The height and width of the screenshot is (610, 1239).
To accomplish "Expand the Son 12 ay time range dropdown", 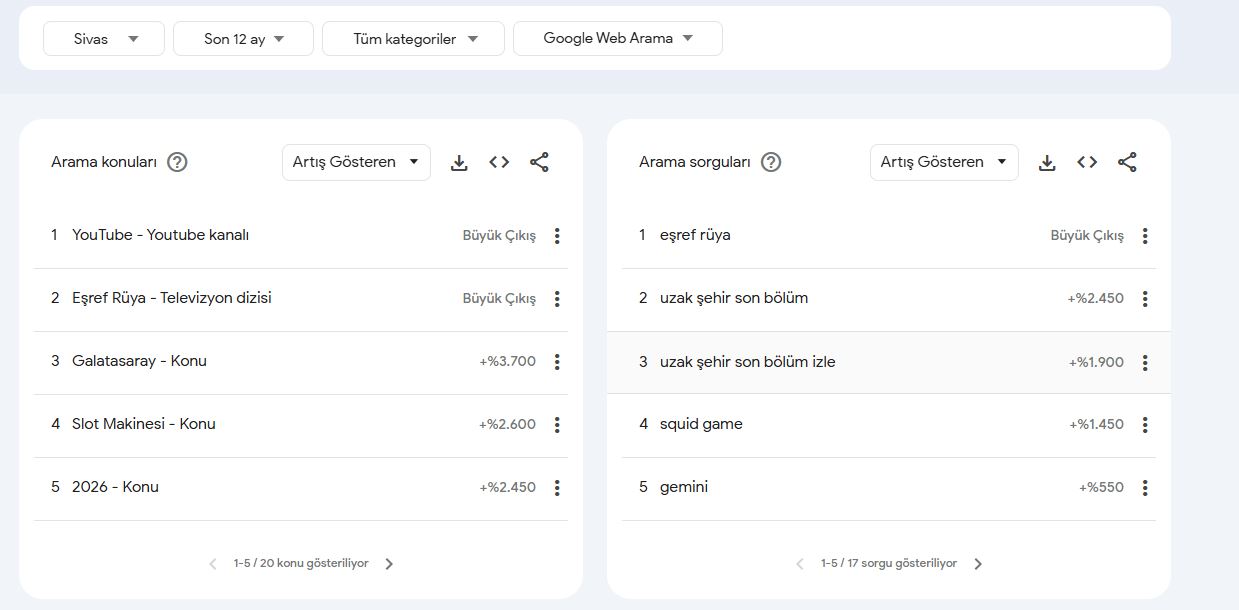I will pos(243,39).
